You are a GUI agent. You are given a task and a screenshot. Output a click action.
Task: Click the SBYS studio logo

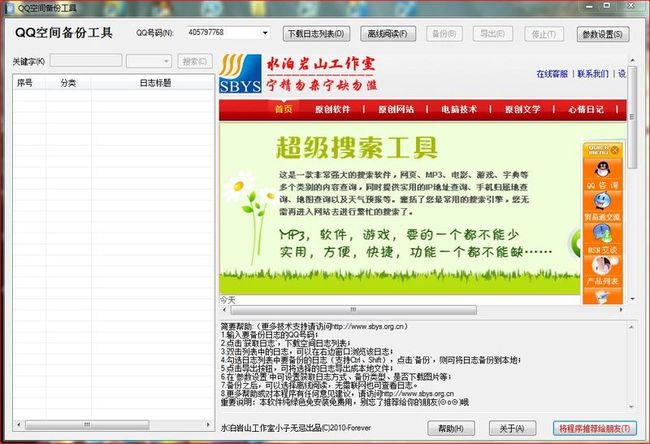[x=240, y=73]
